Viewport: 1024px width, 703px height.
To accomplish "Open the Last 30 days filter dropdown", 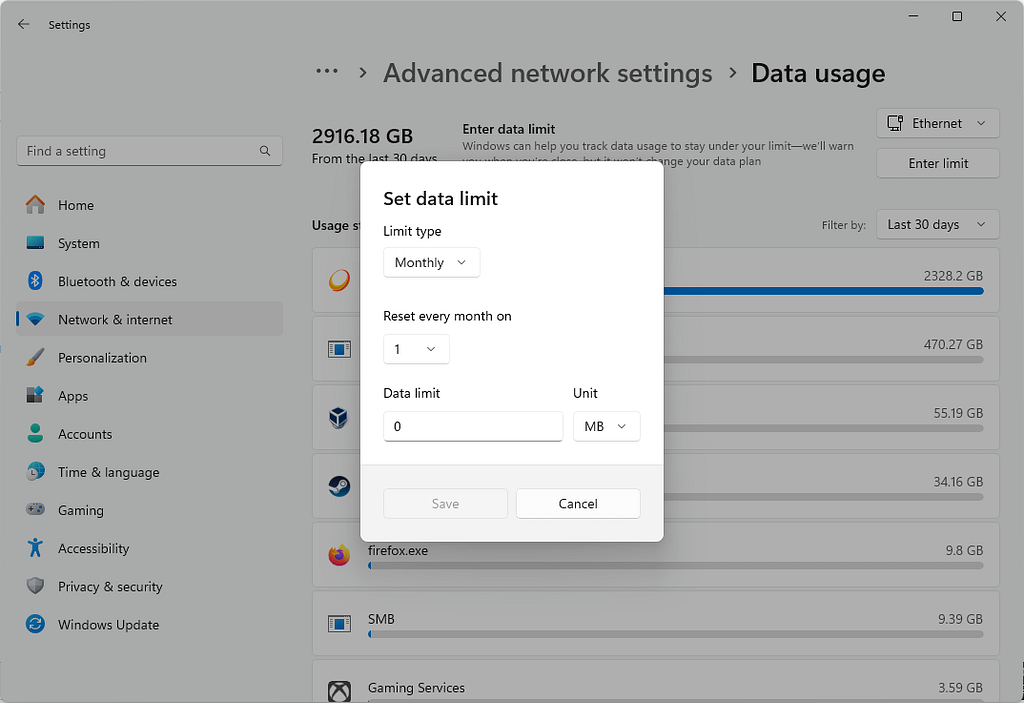I will pyautogui.click(x=937, y=224).
